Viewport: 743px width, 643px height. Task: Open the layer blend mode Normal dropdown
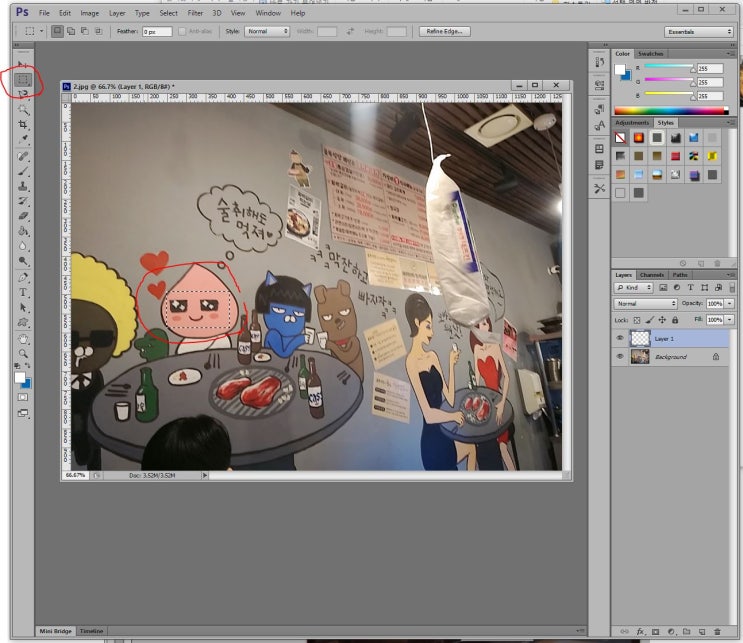645,303
